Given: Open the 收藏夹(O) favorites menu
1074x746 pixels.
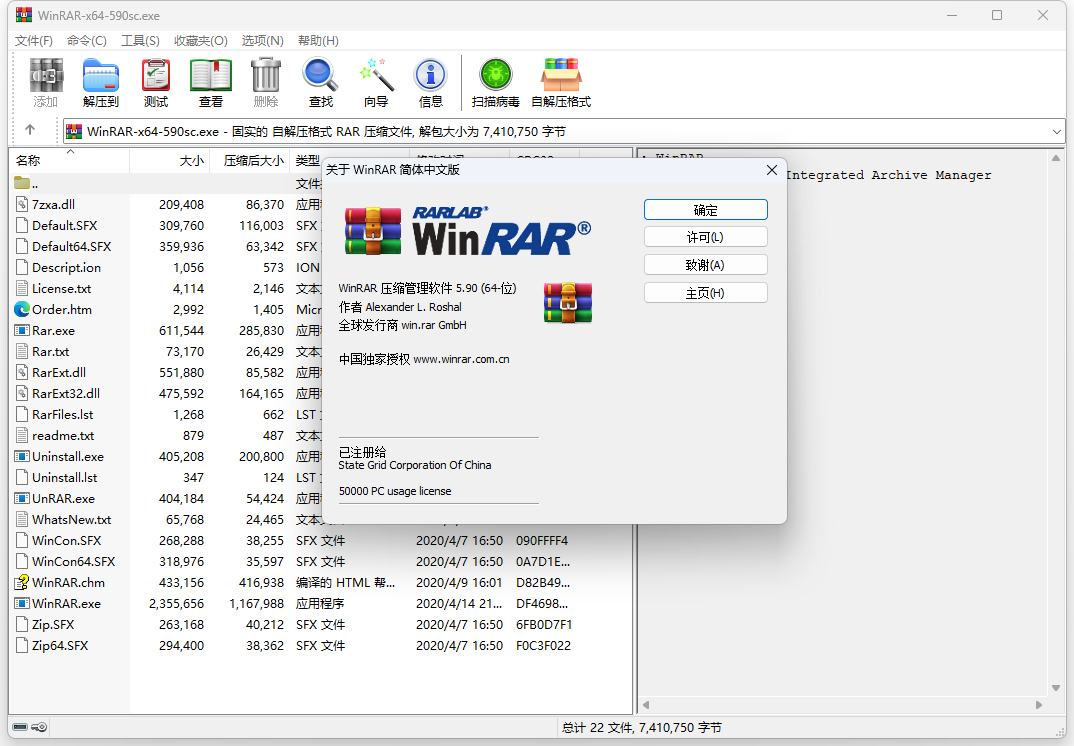Looking at the screenshot, I should click(201, 41).
